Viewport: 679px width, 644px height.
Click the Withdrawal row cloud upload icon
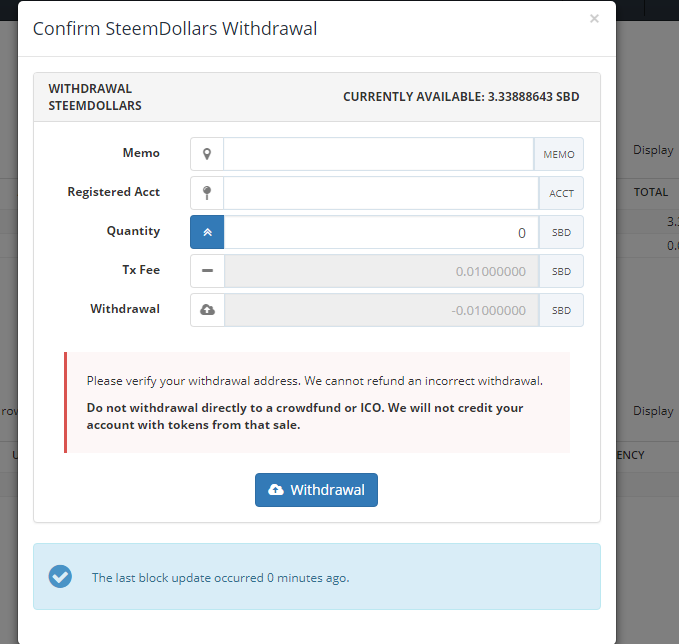point(207,310)
